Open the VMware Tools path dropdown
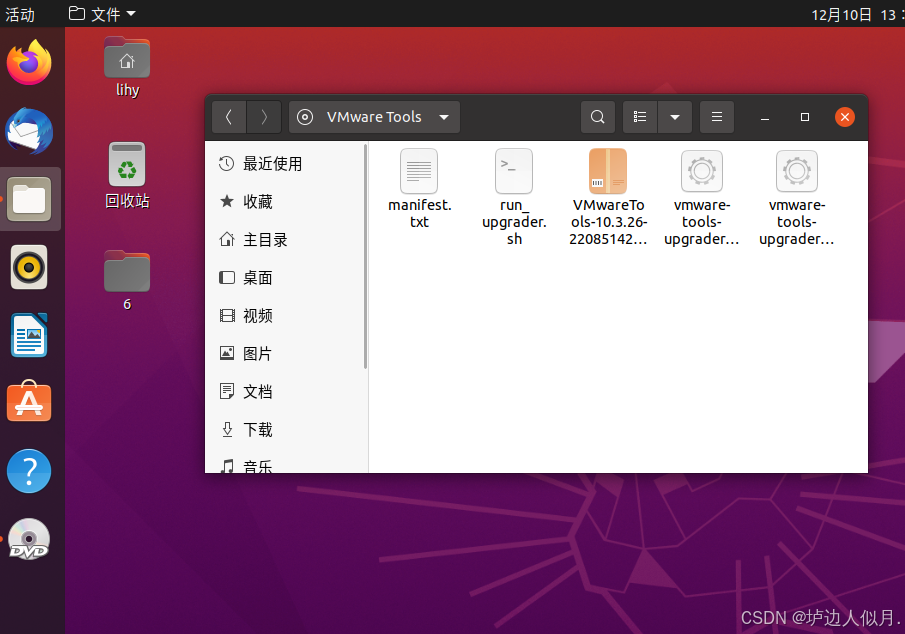905x634 pixels. (x=375, y=117)
